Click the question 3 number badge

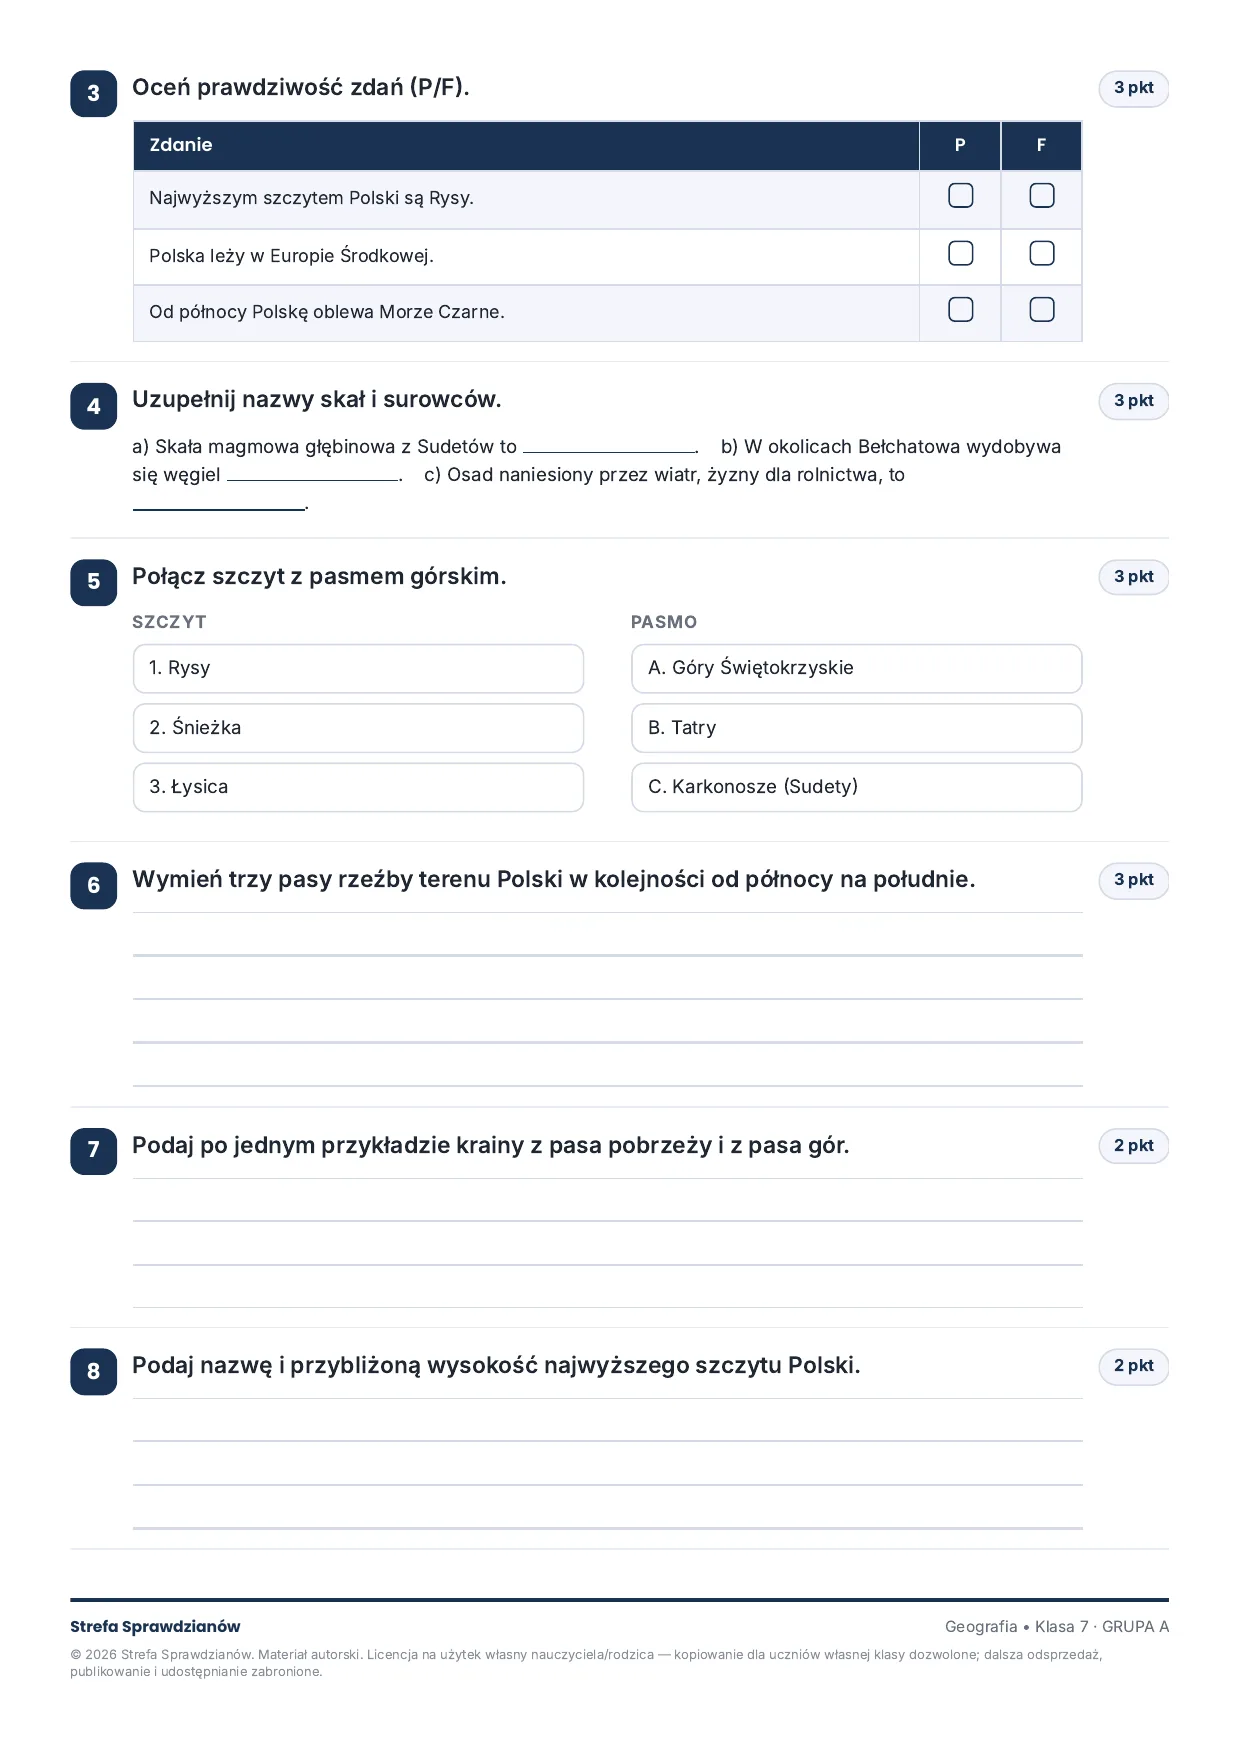pyautogui.click(x=93, y=93)
